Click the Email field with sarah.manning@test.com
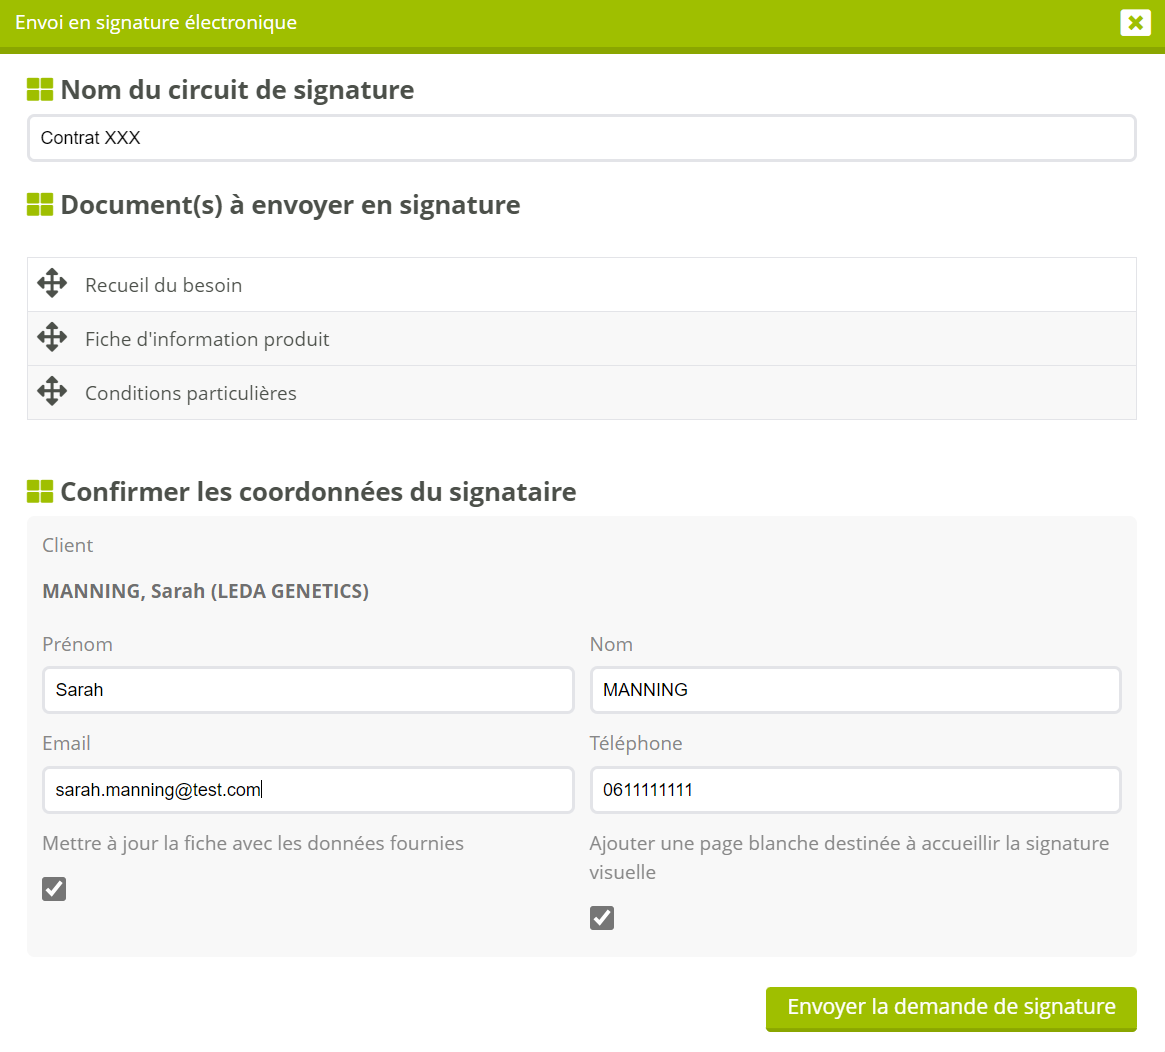 [308, 790]
